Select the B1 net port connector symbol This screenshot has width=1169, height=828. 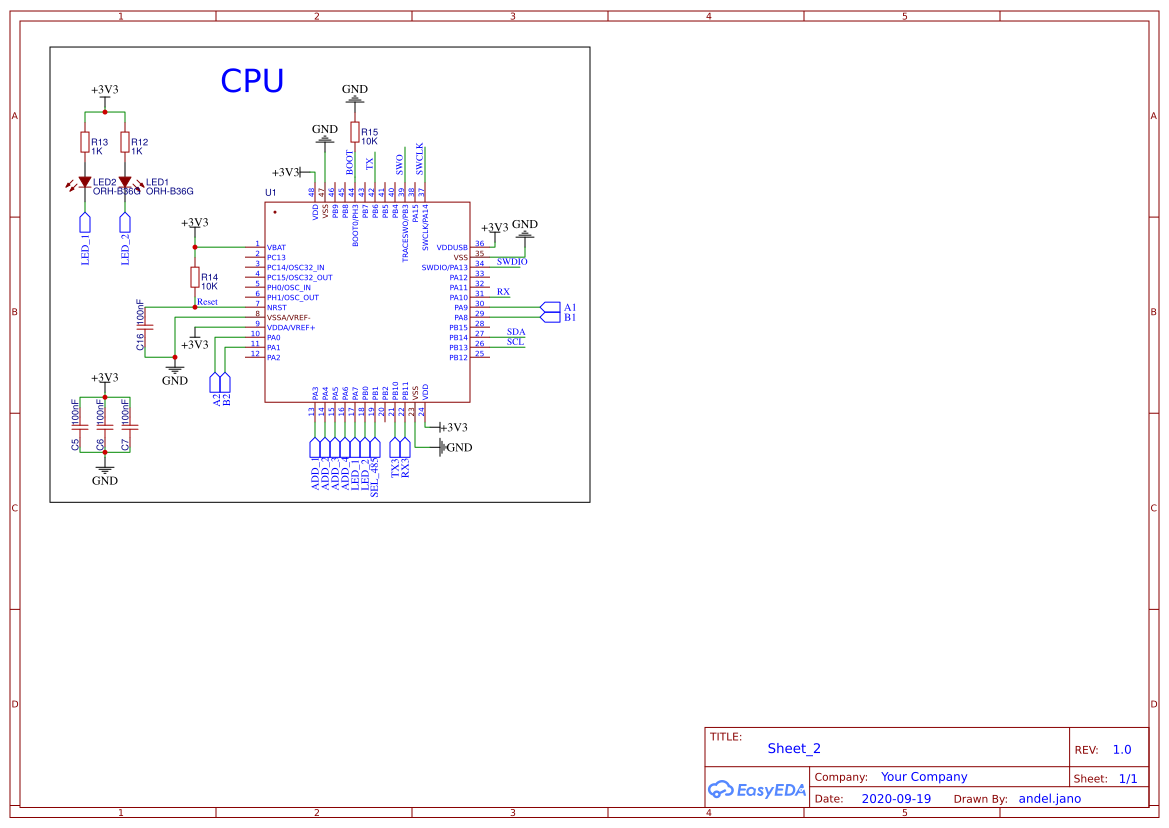[x=551, y=316]
